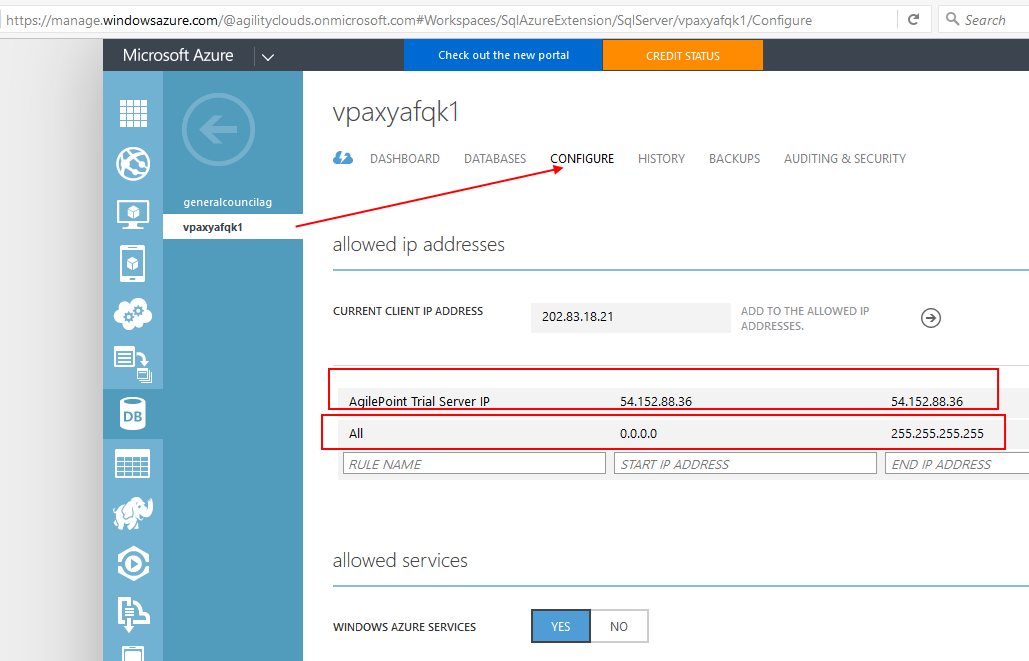Click the HDInsight elephant icon
This screenshot has height=661, width=1029.
(x=133, y=513)
